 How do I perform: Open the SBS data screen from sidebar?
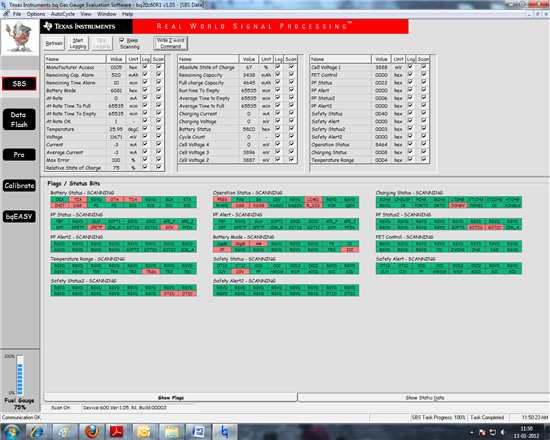point(19,84)
